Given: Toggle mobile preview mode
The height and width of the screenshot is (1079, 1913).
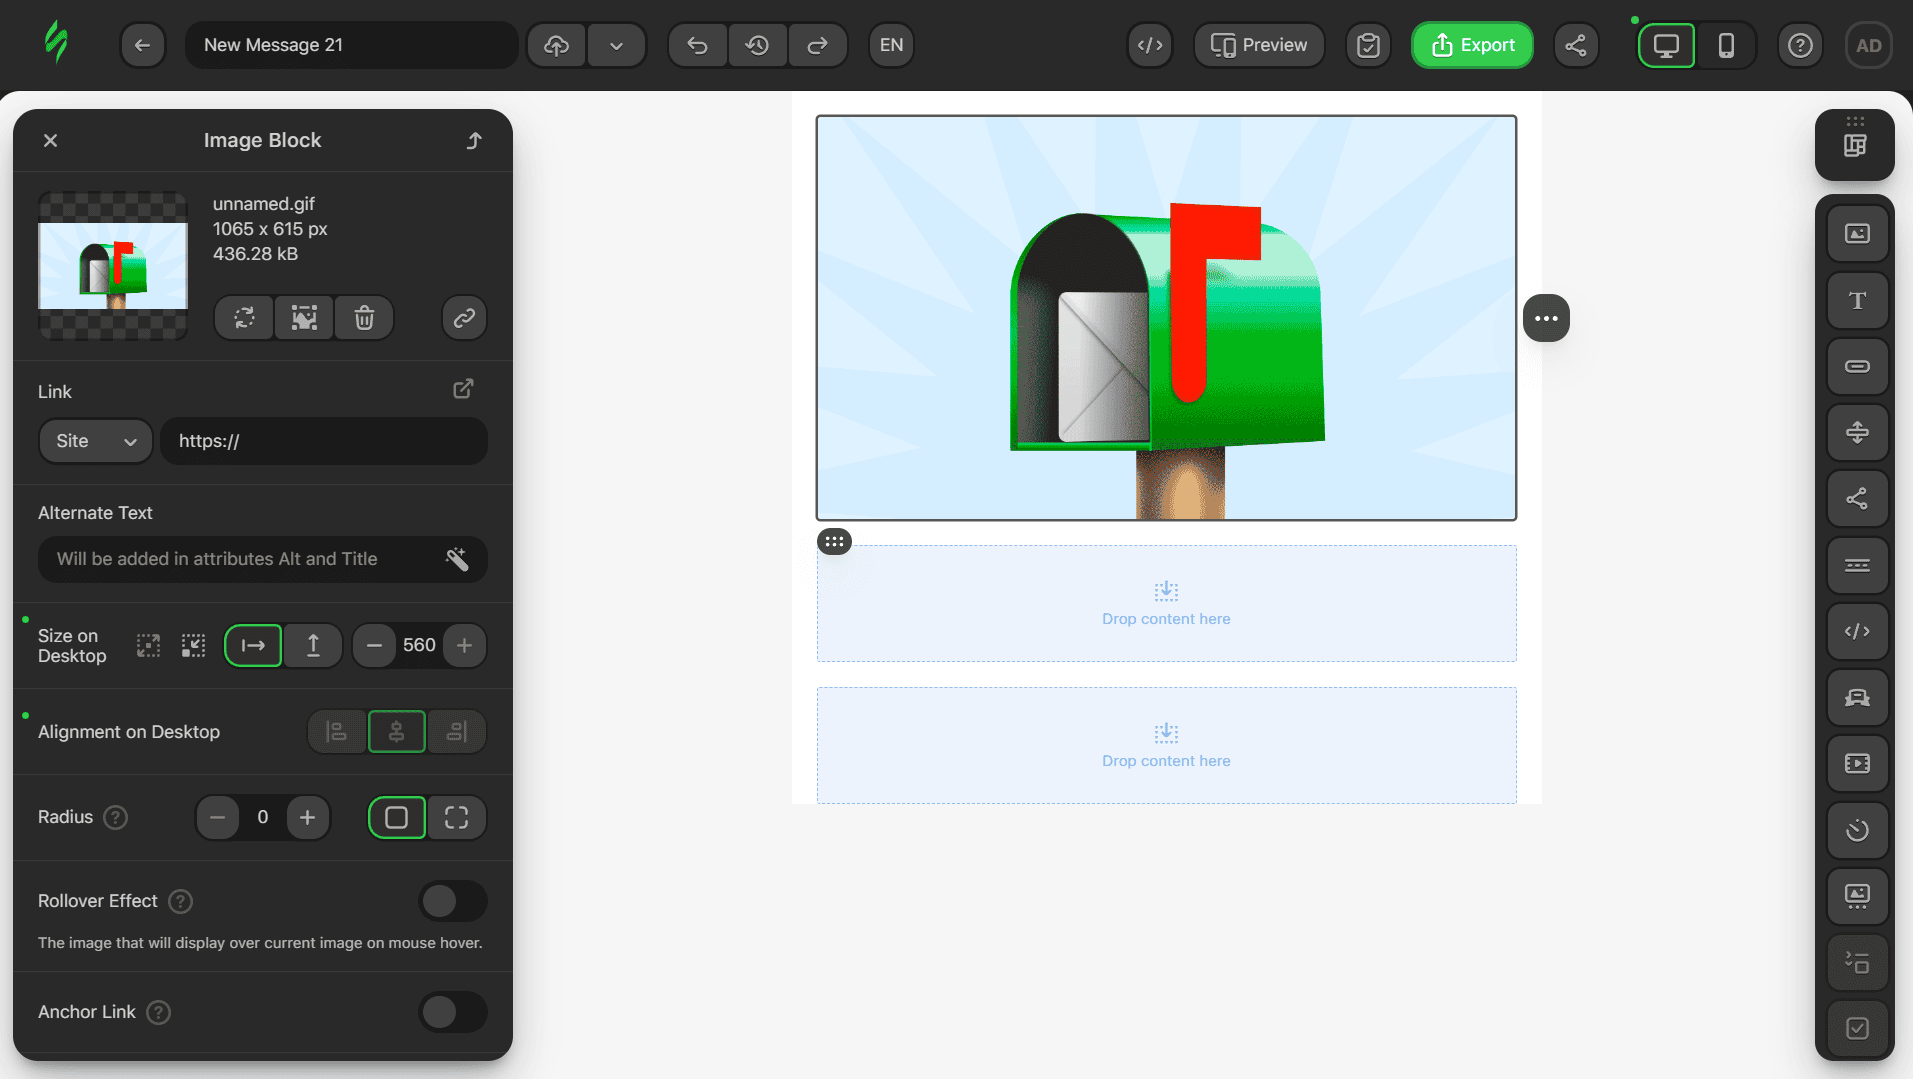Looking at the screenshot, I should (1726, 44).
